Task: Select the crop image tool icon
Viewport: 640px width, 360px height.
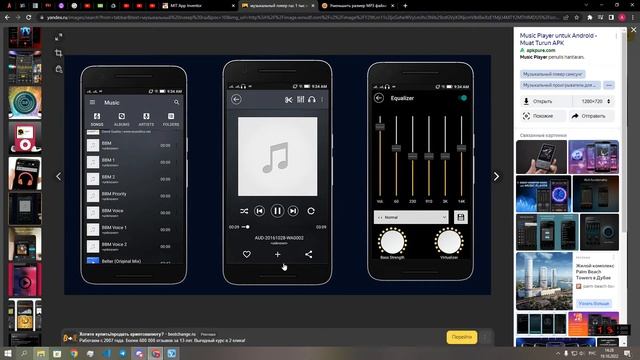Action: 59,53
